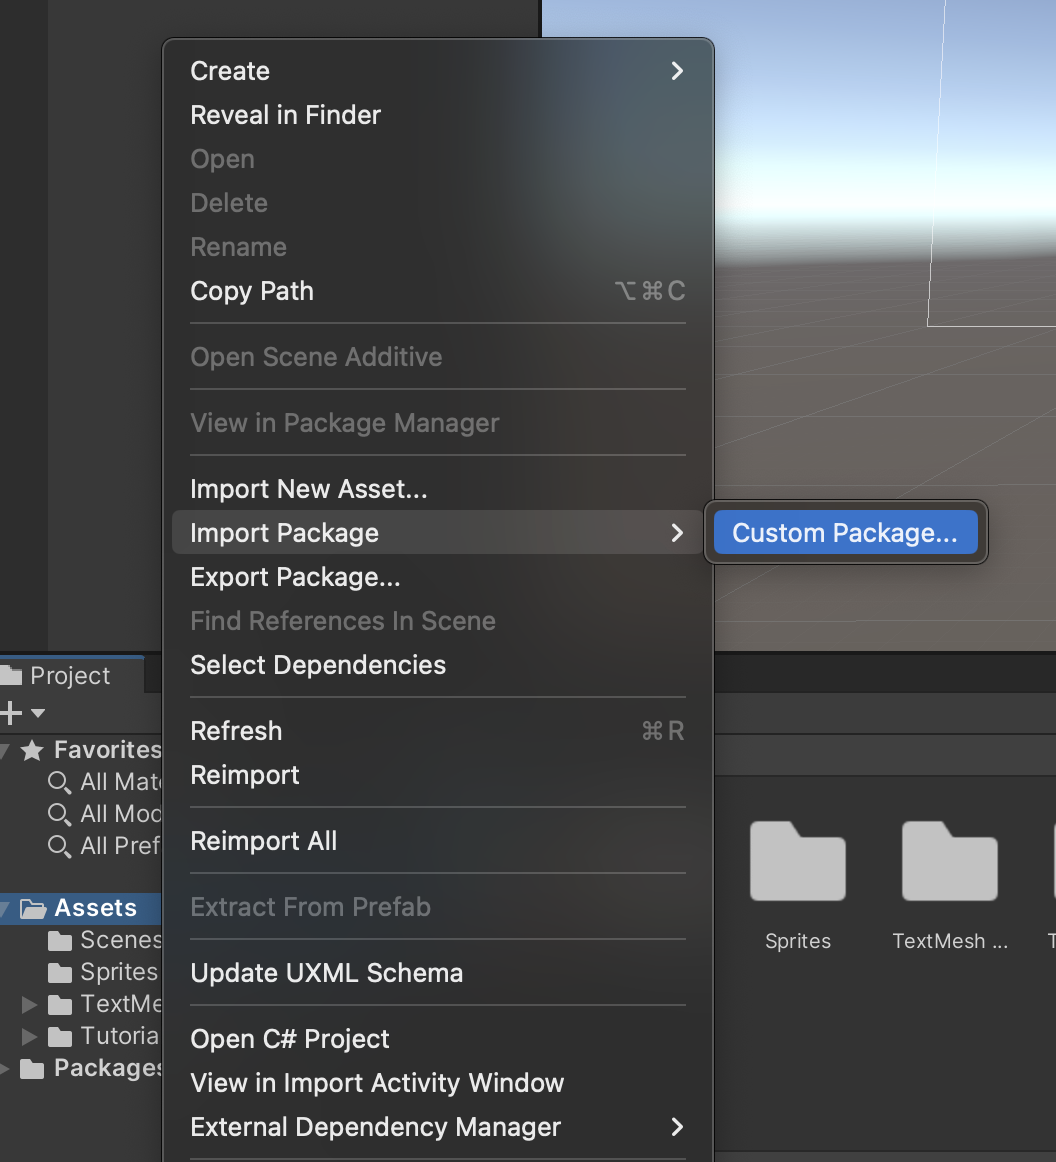Click the TextMesh ... label in grid
The height and width of the screenshot is (1162, 1056).
(x=950, y=941)
